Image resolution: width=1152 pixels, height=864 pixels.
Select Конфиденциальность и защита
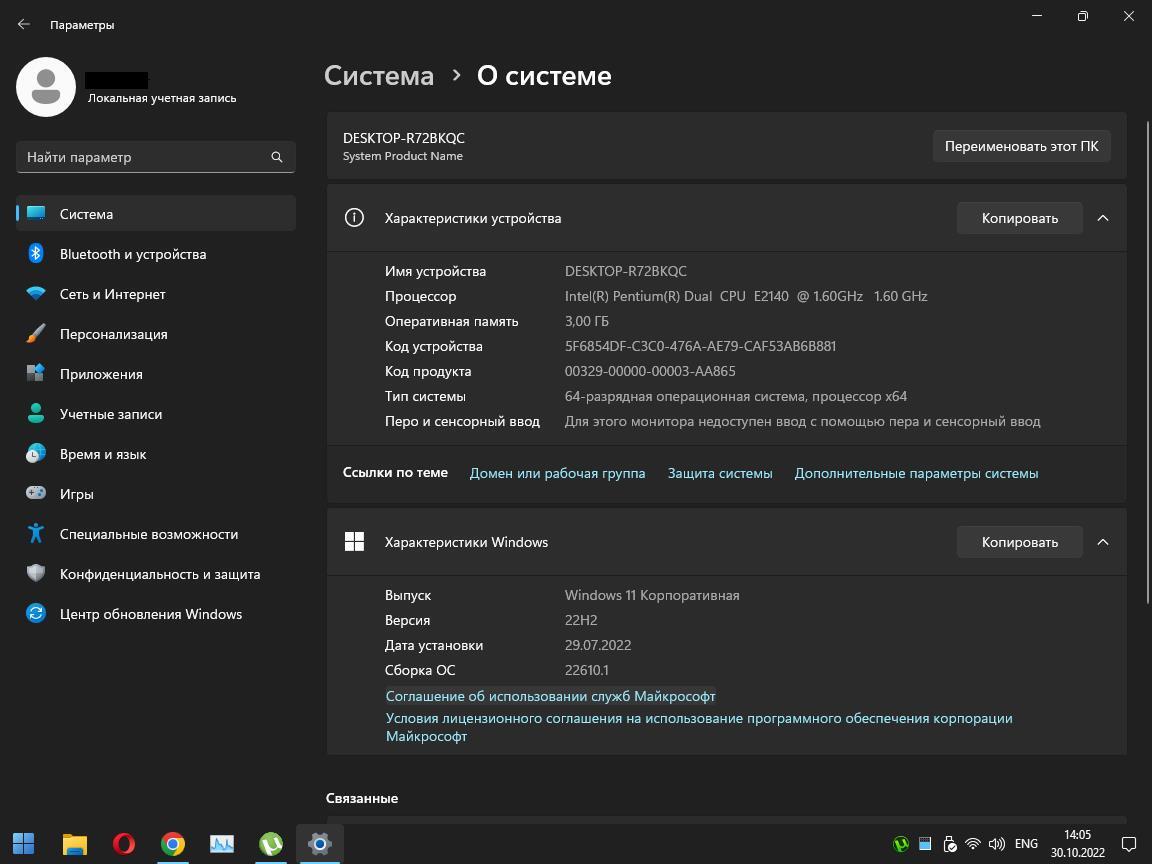point(156,575)
